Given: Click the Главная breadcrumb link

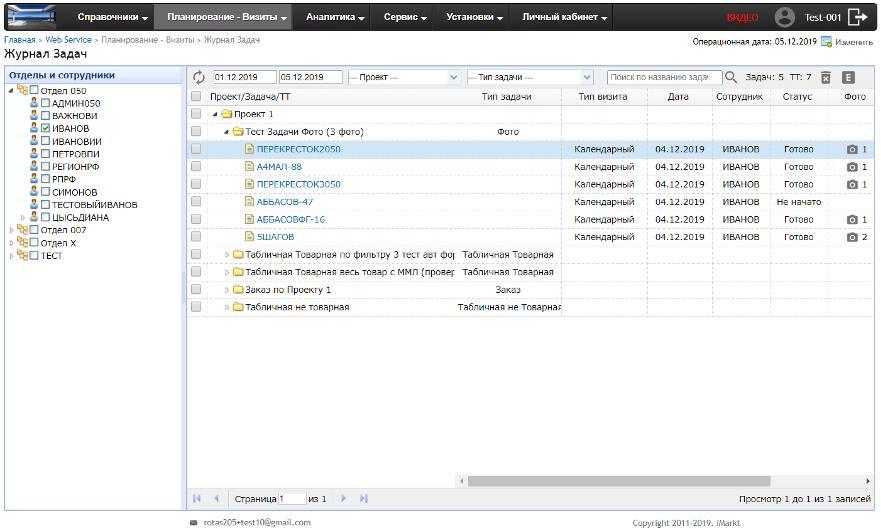Looking at the screenshot, I should (20, 40).
